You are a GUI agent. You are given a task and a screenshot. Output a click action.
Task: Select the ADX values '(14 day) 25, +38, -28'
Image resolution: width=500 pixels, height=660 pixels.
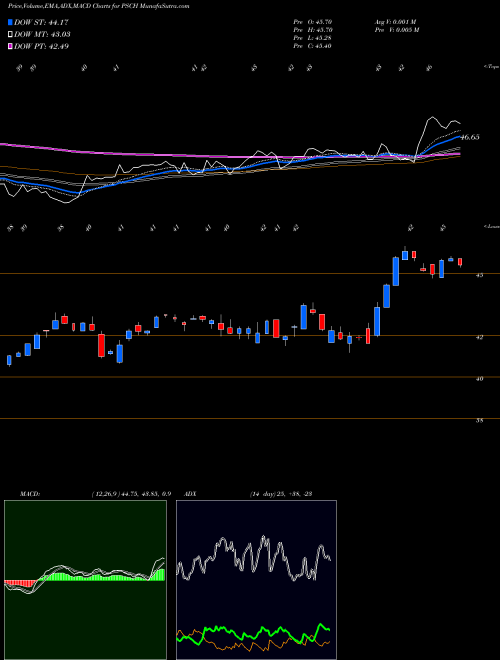tap(281, 494)
